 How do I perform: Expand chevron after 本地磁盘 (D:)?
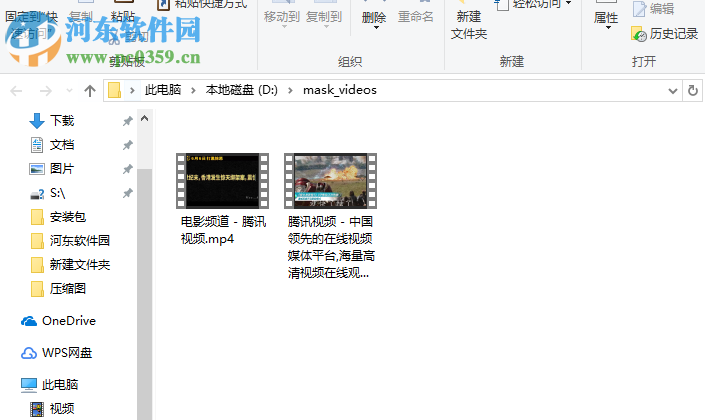290,90
